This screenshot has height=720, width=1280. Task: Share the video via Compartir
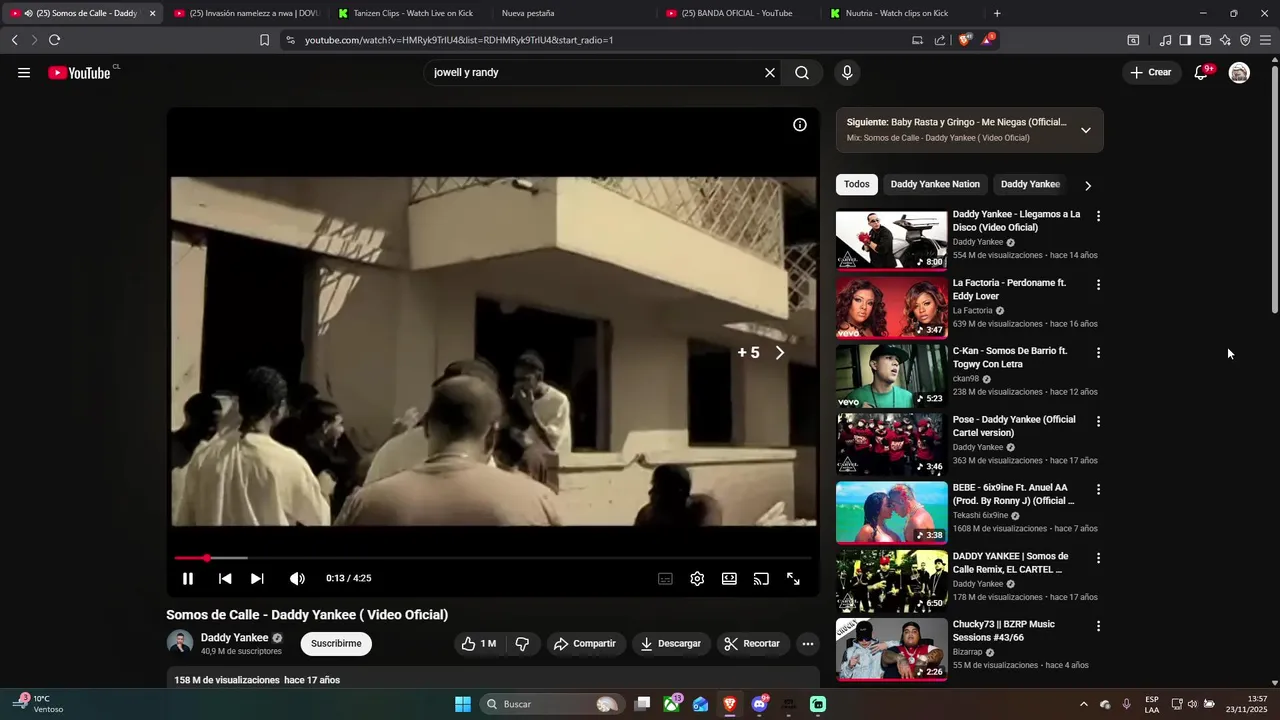coord(585,644)
